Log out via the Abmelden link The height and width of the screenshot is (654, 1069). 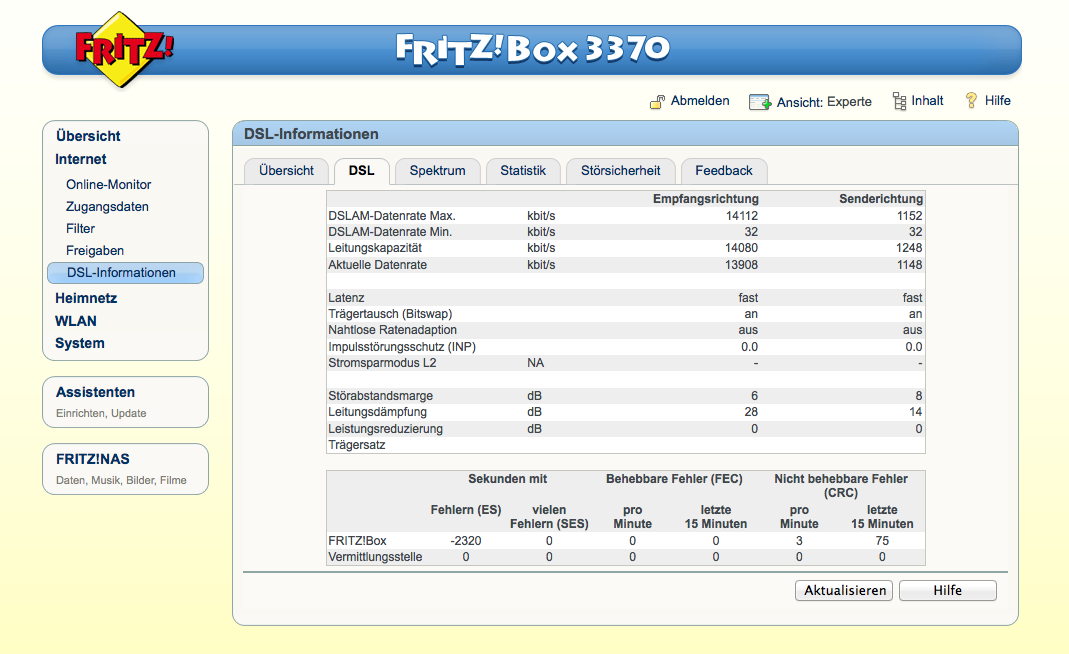coord(699,101)
